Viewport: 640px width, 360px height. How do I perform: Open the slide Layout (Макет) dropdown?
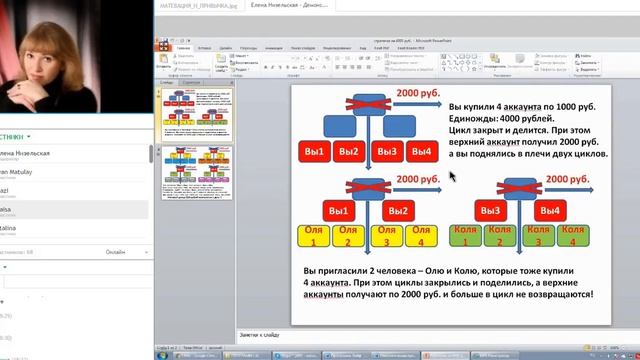point(239,56)
